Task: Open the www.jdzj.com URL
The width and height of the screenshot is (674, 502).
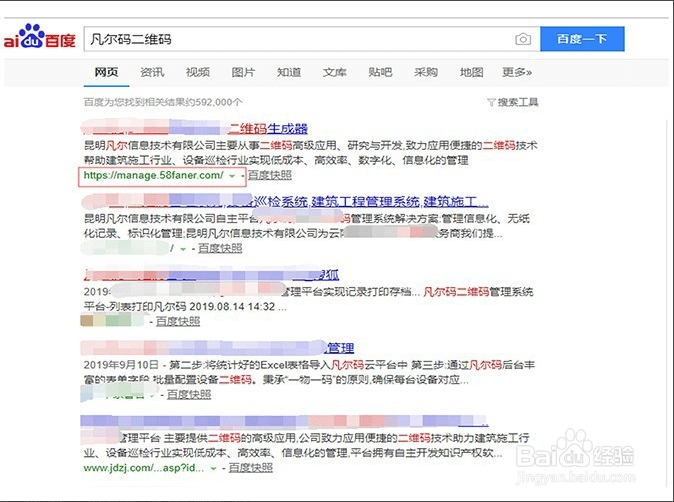Action: pos(144,468)
